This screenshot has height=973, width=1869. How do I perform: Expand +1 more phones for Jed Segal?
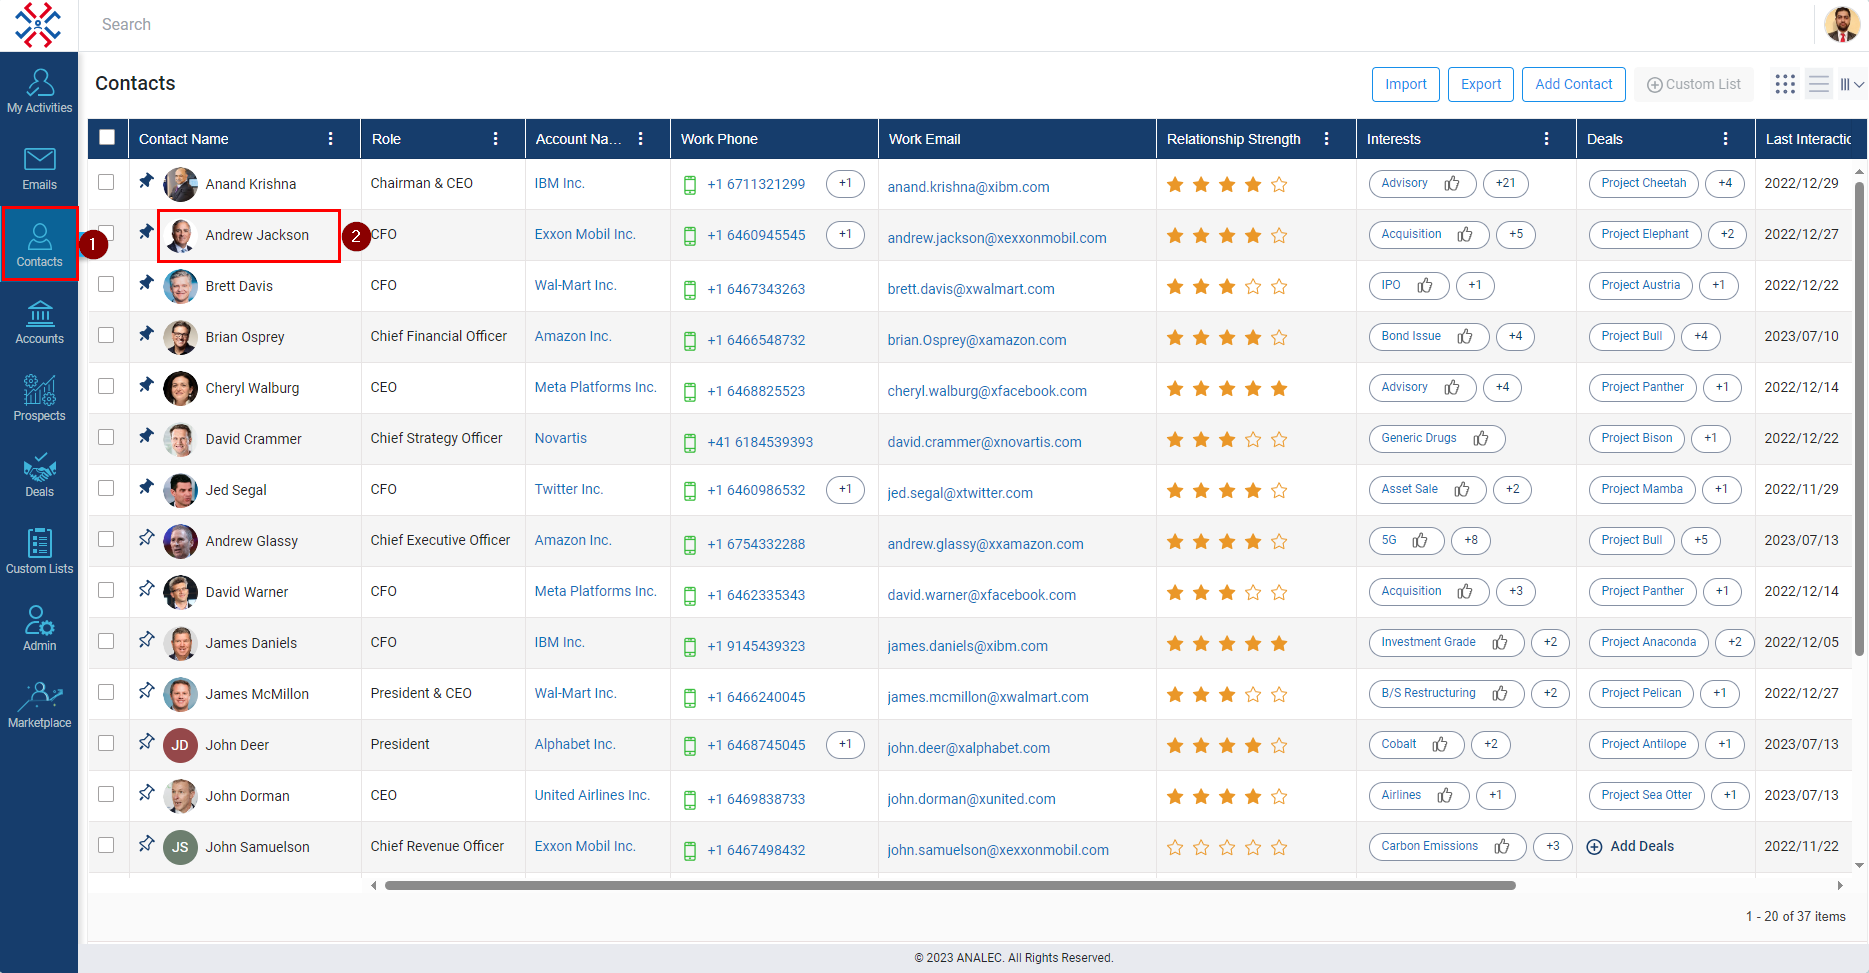845,489
